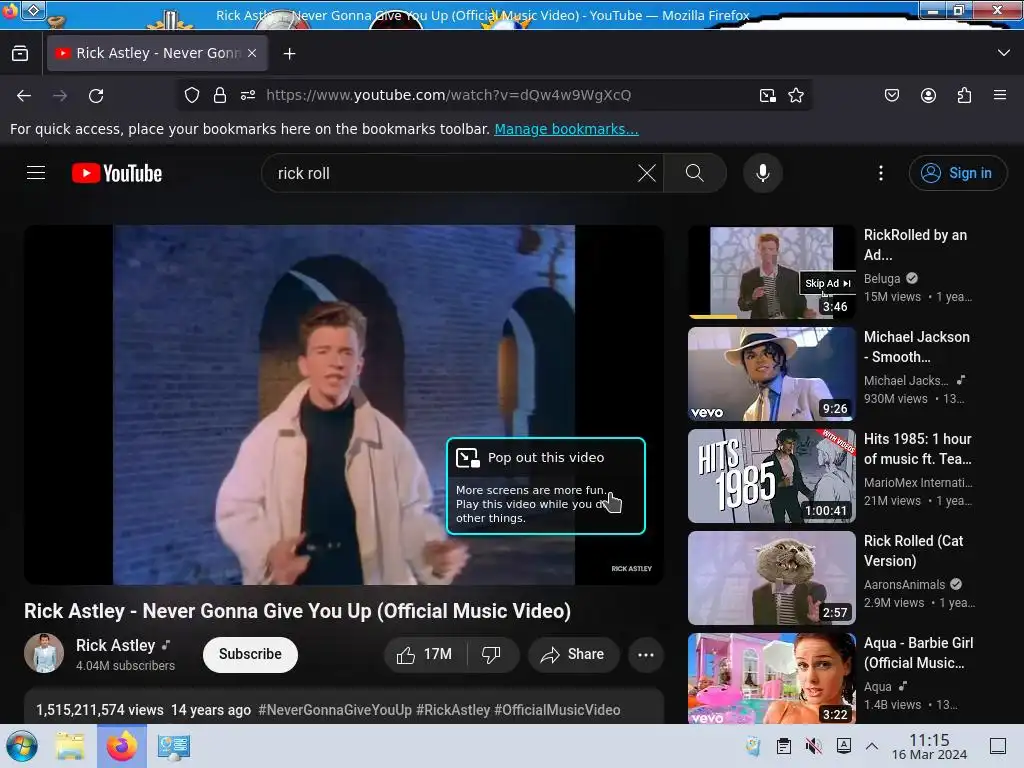Open more actions ellipsis under video
This screenshot has height=768, width=1024.
(x=645, y=654)
